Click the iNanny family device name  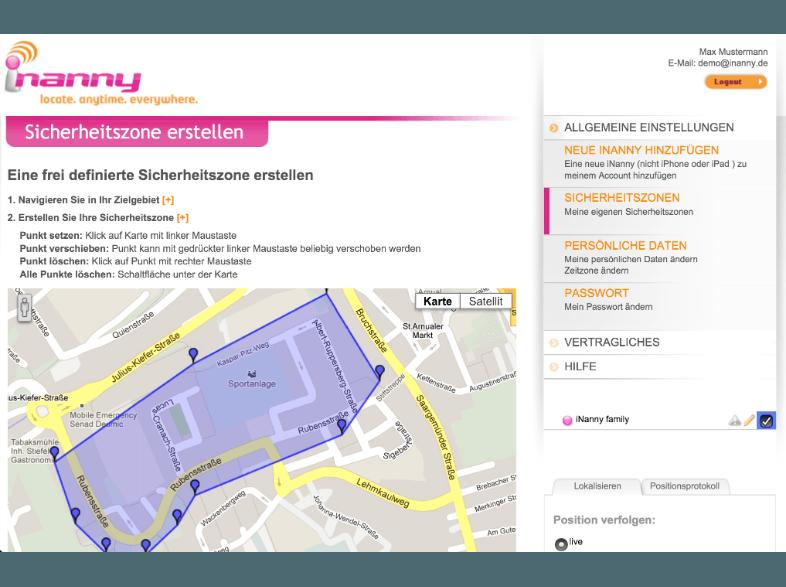[602, 420]
